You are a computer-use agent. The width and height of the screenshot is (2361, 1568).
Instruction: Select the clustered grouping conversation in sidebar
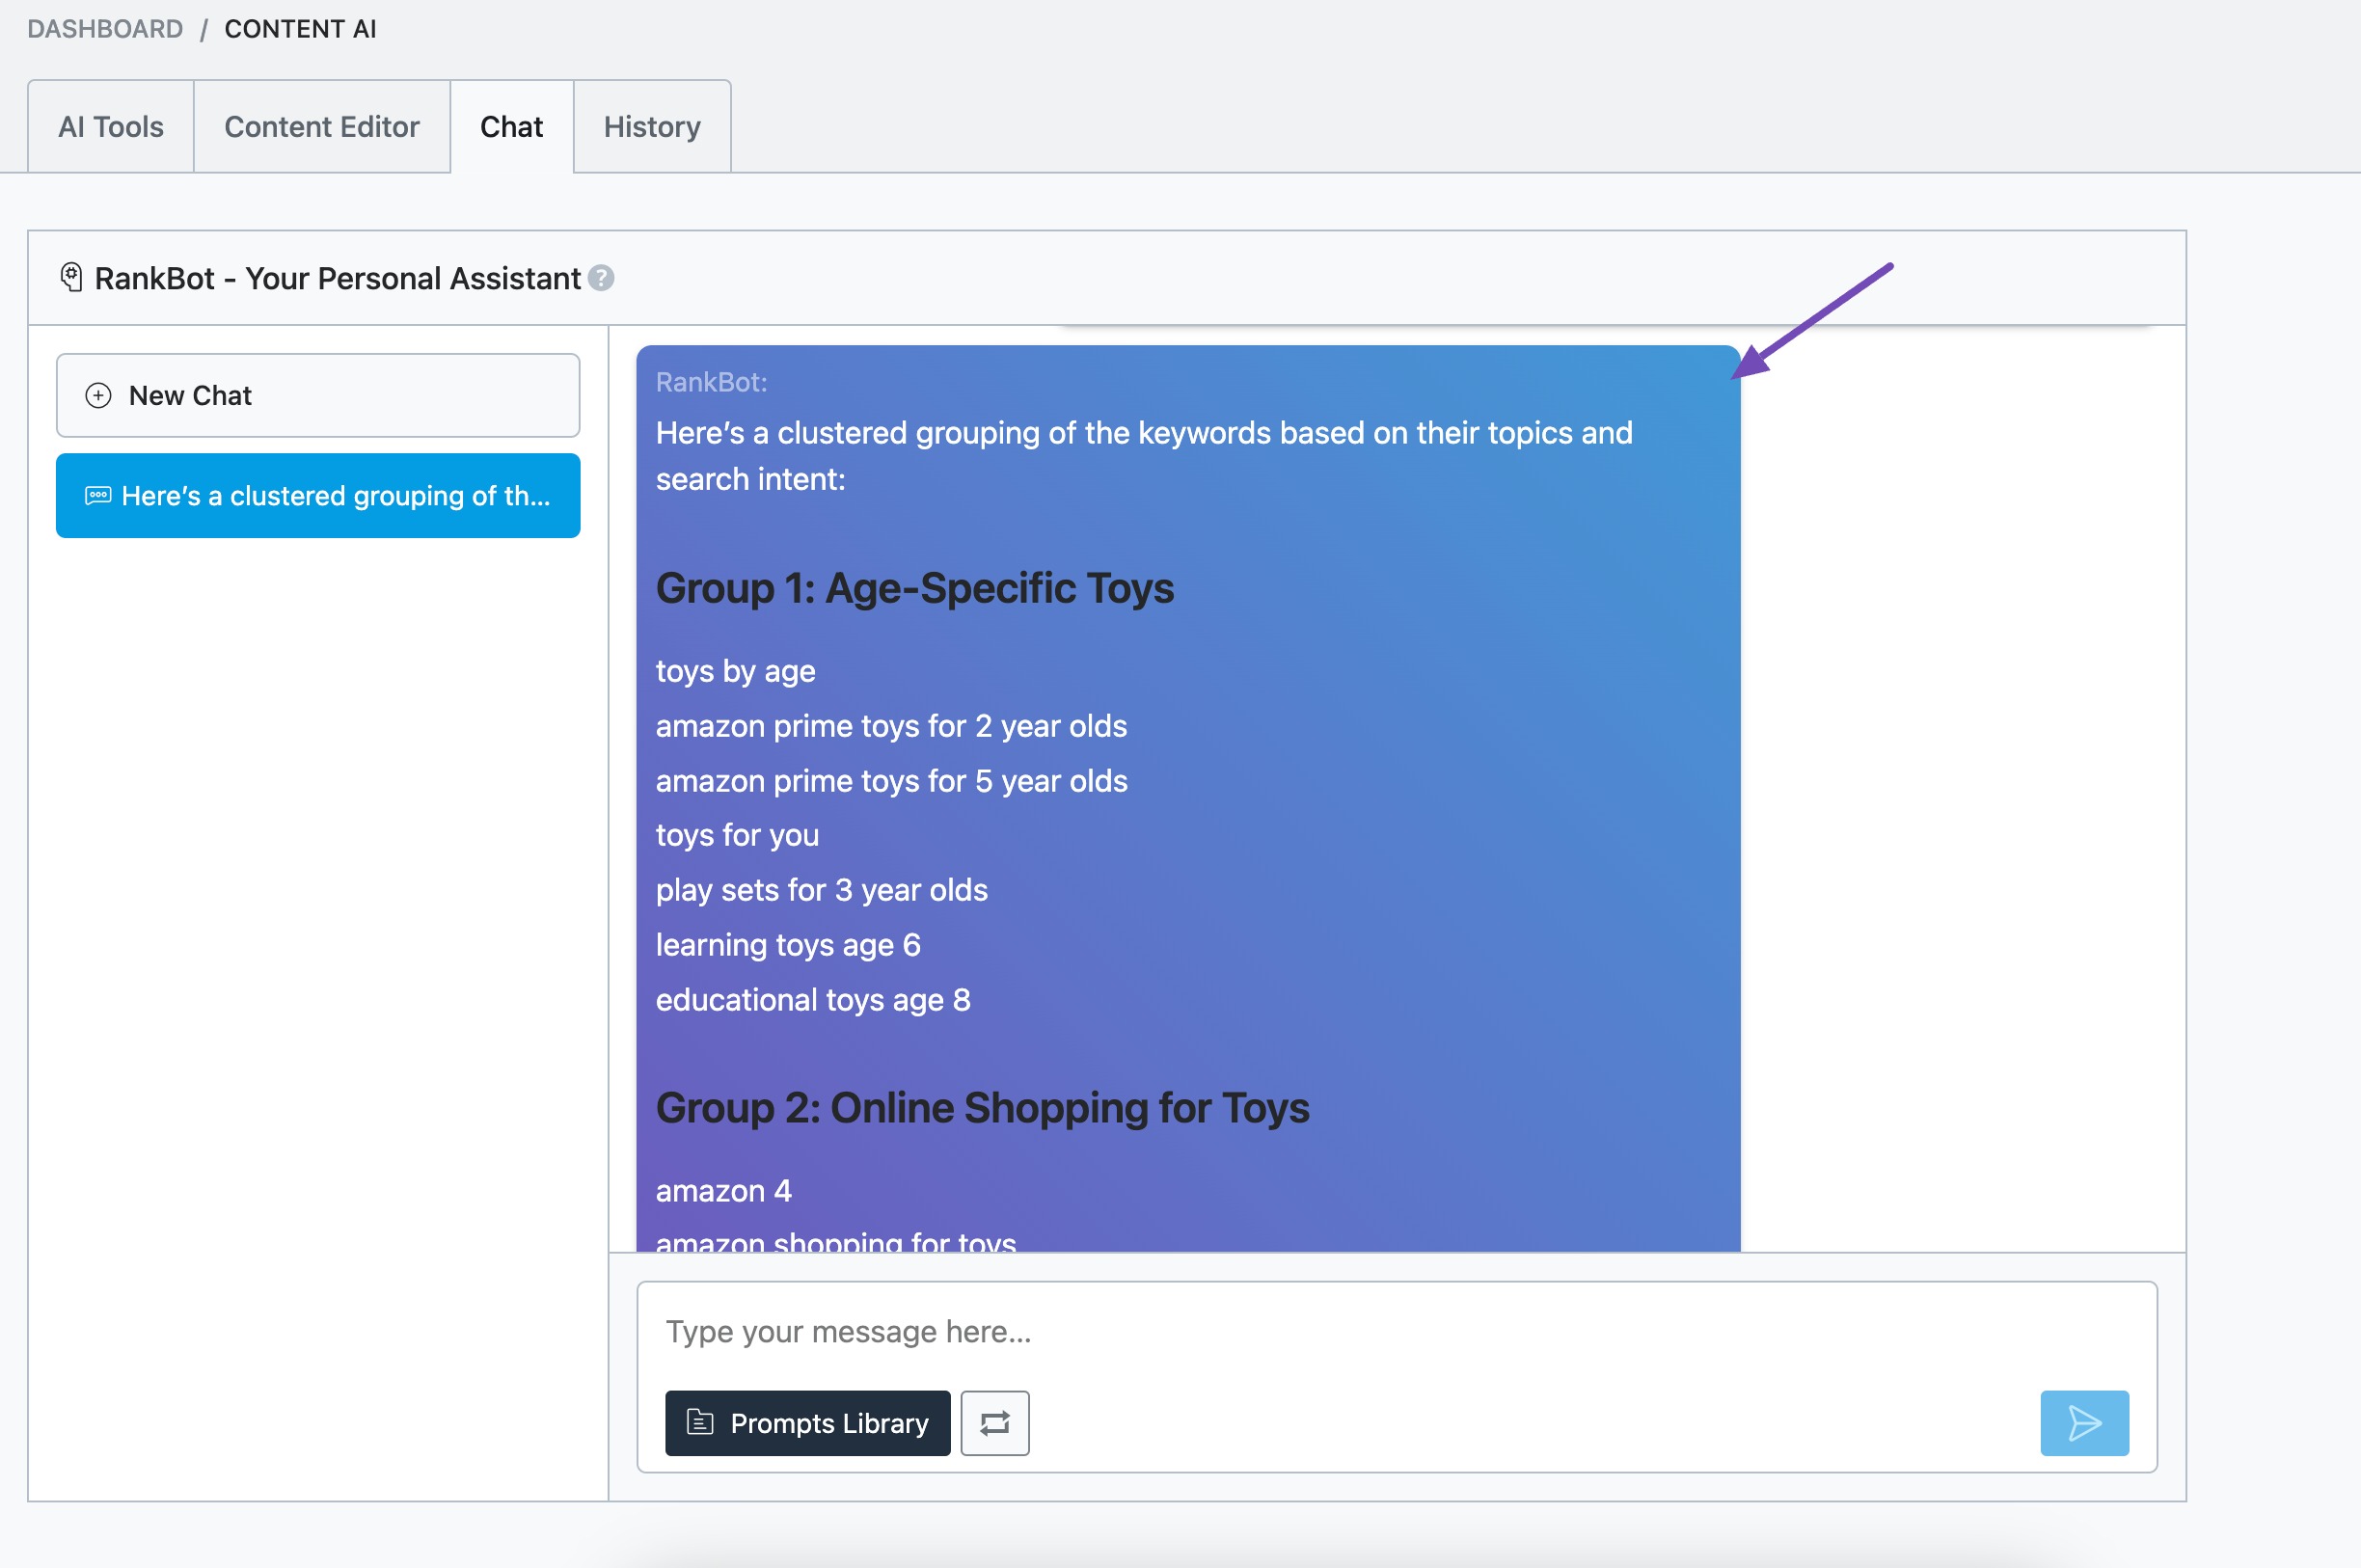(x=317, y=495)
